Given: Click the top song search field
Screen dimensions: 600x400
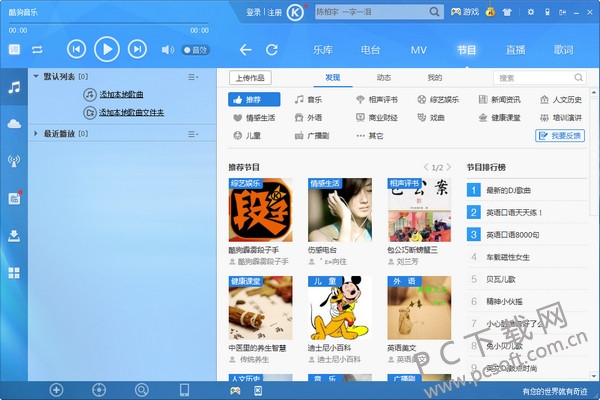Looking at the screenshot, I should pos(371,12).
